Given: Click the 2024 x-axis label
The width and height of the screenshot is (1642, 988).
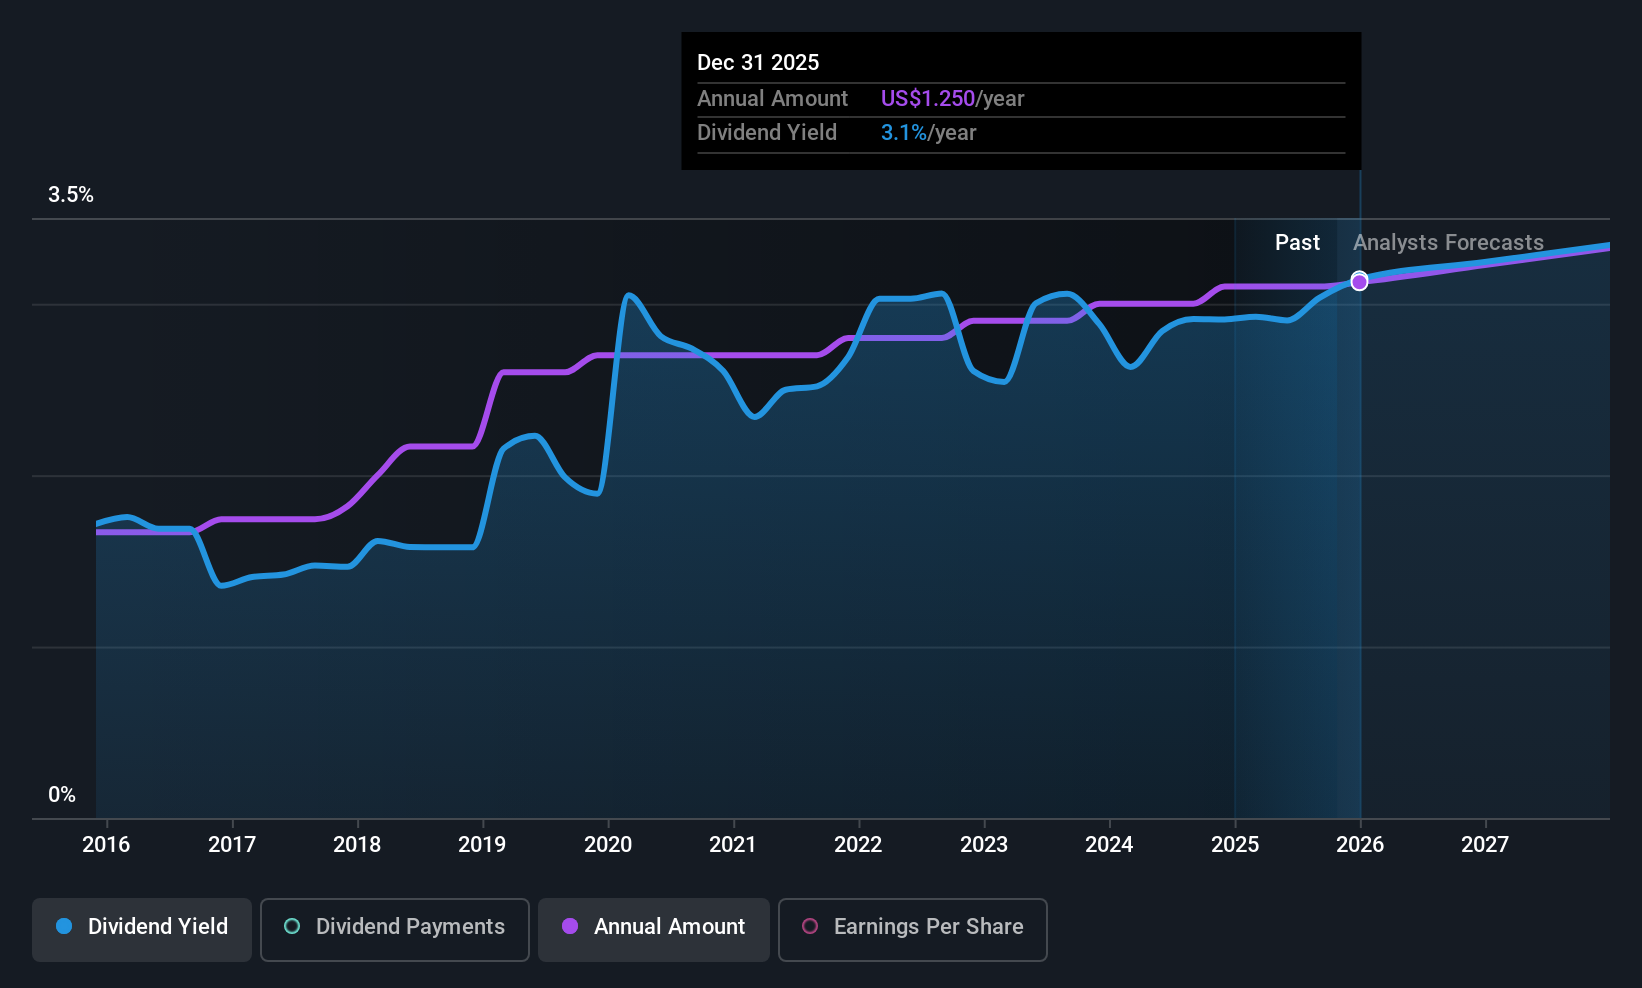Looking at the screenshot, I should click(x=1109, y=845).
